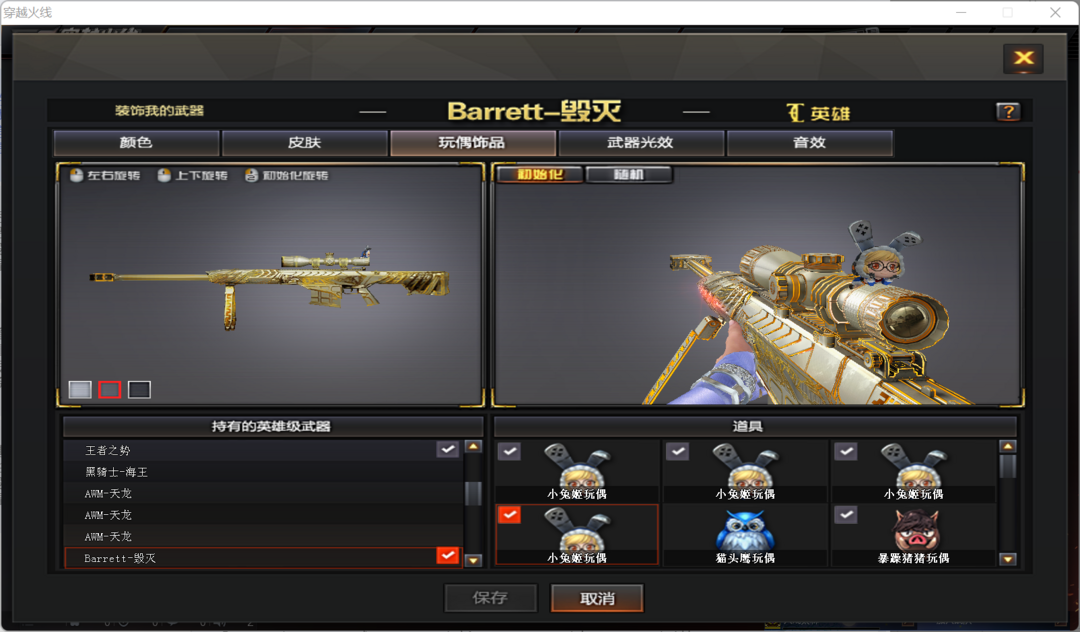
Task: Select Barrett-毁灭 in the weapon list
Action: click(x=263, y=558)
